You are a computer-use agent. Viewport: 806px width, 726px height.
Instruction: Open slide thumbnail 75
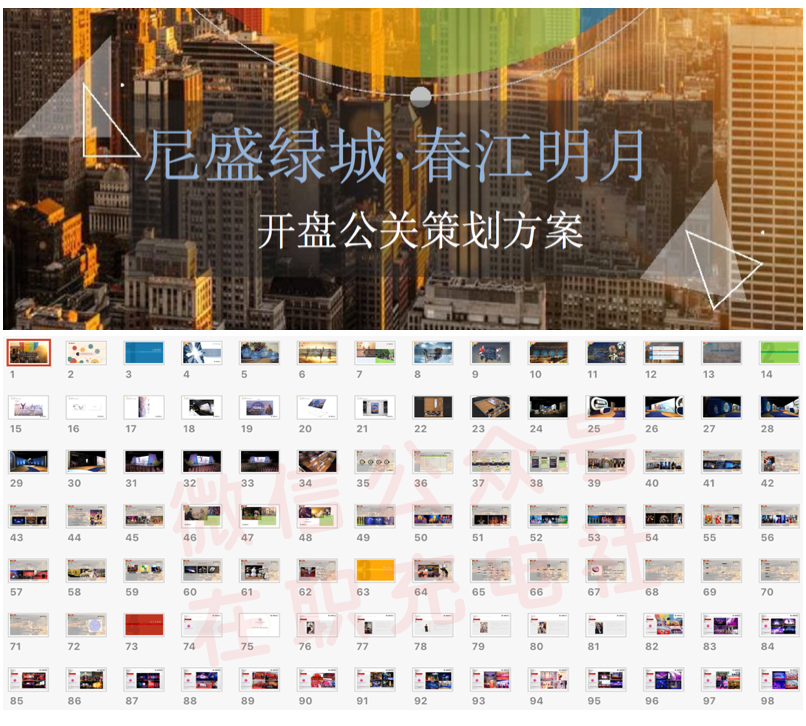point(260,625)
